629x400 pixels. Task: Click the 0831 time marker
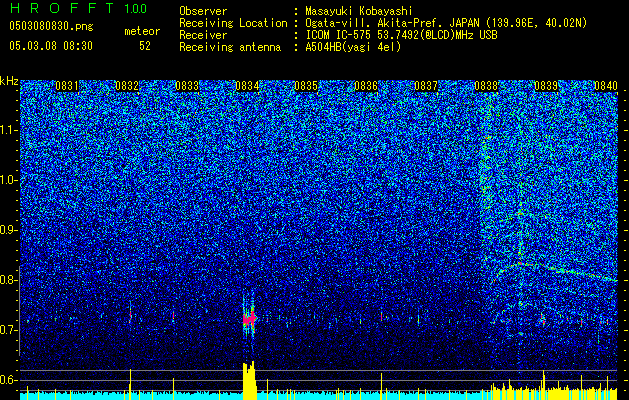pos(67,86)
